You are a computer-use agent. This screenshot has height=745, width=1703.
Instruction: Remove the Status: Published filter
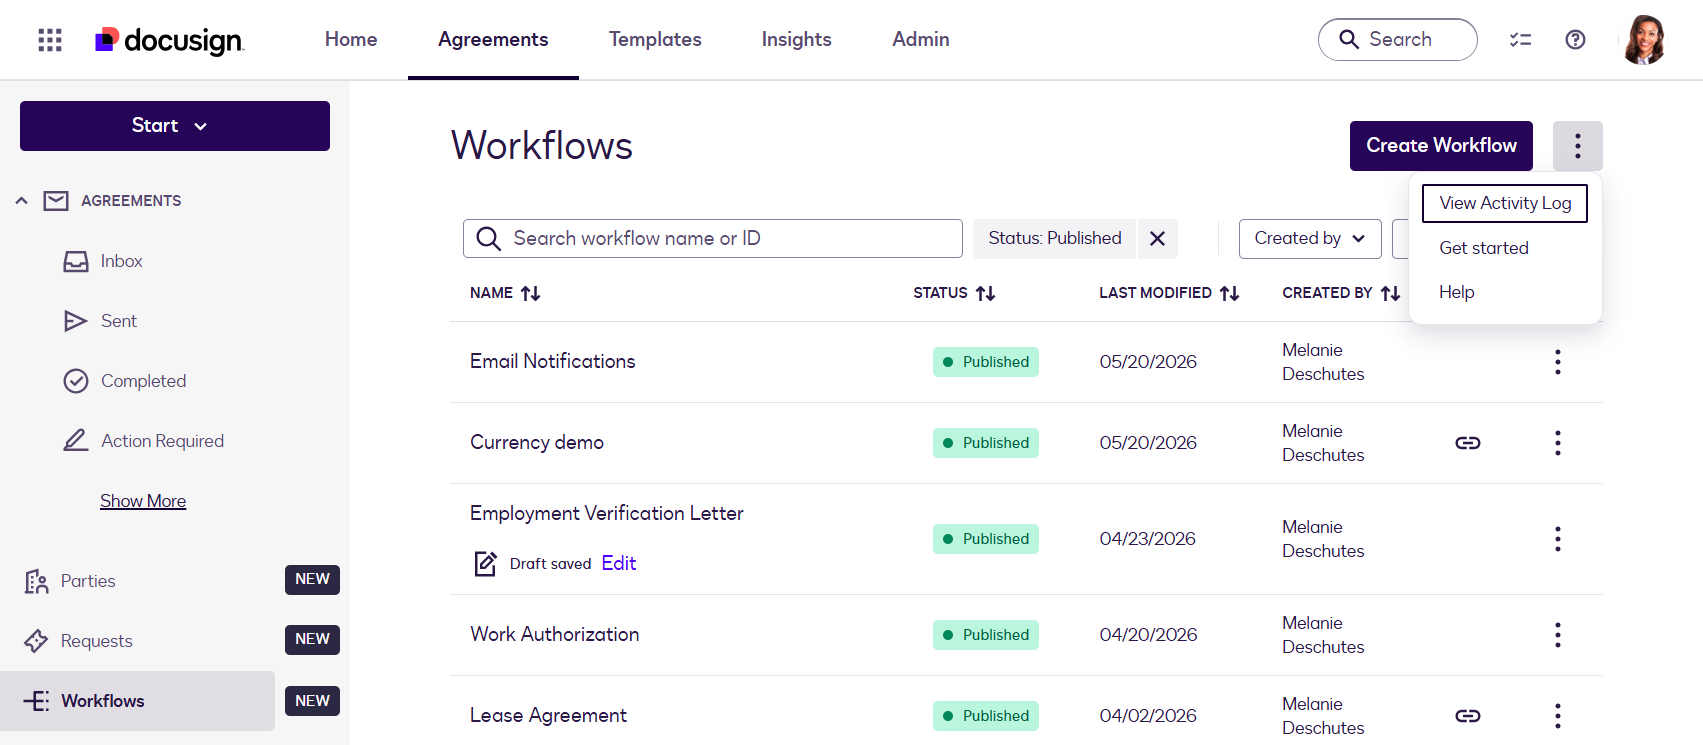point(1157,239)
